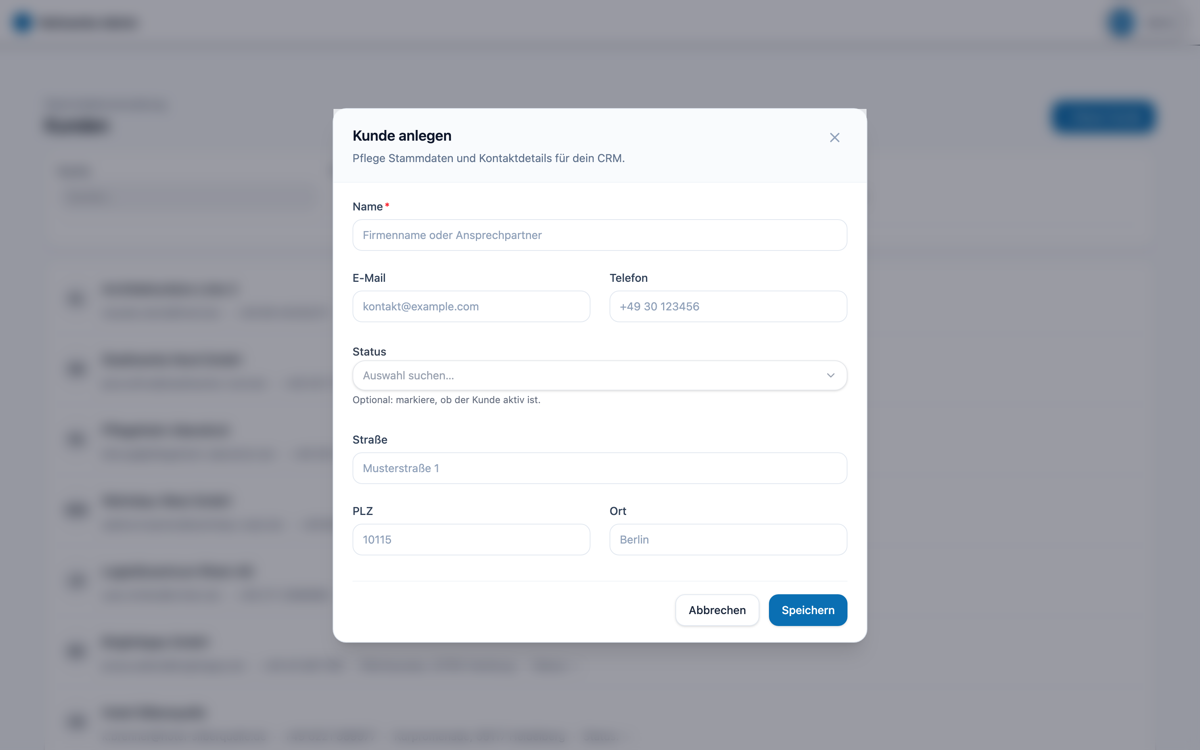Click the Status dropdown chevron arrow

point(830,375)
